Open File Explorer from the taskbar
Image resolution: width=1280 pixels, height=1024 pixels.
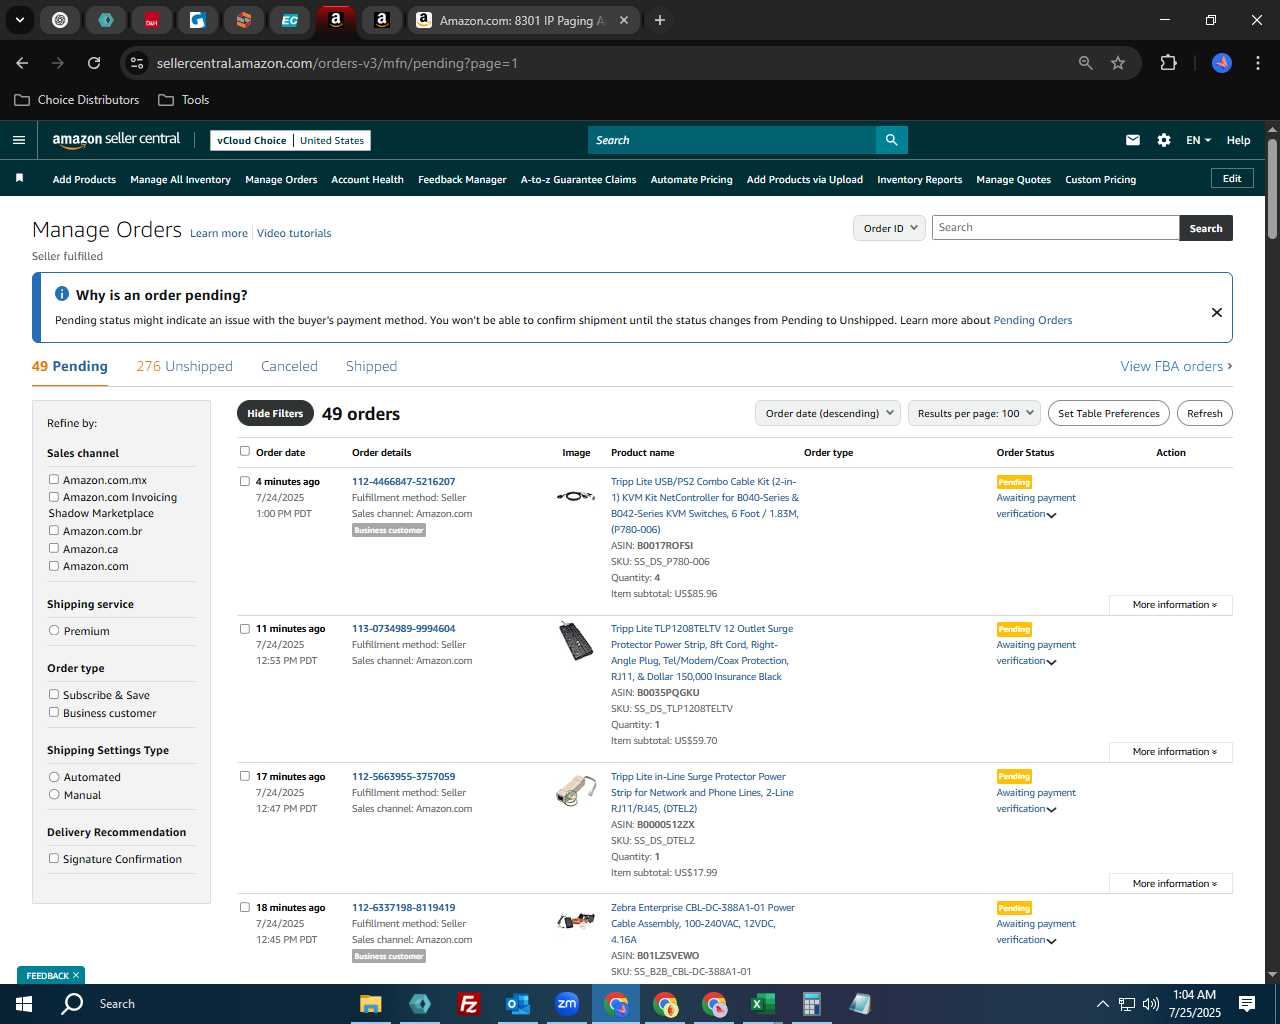point(371,1004)
